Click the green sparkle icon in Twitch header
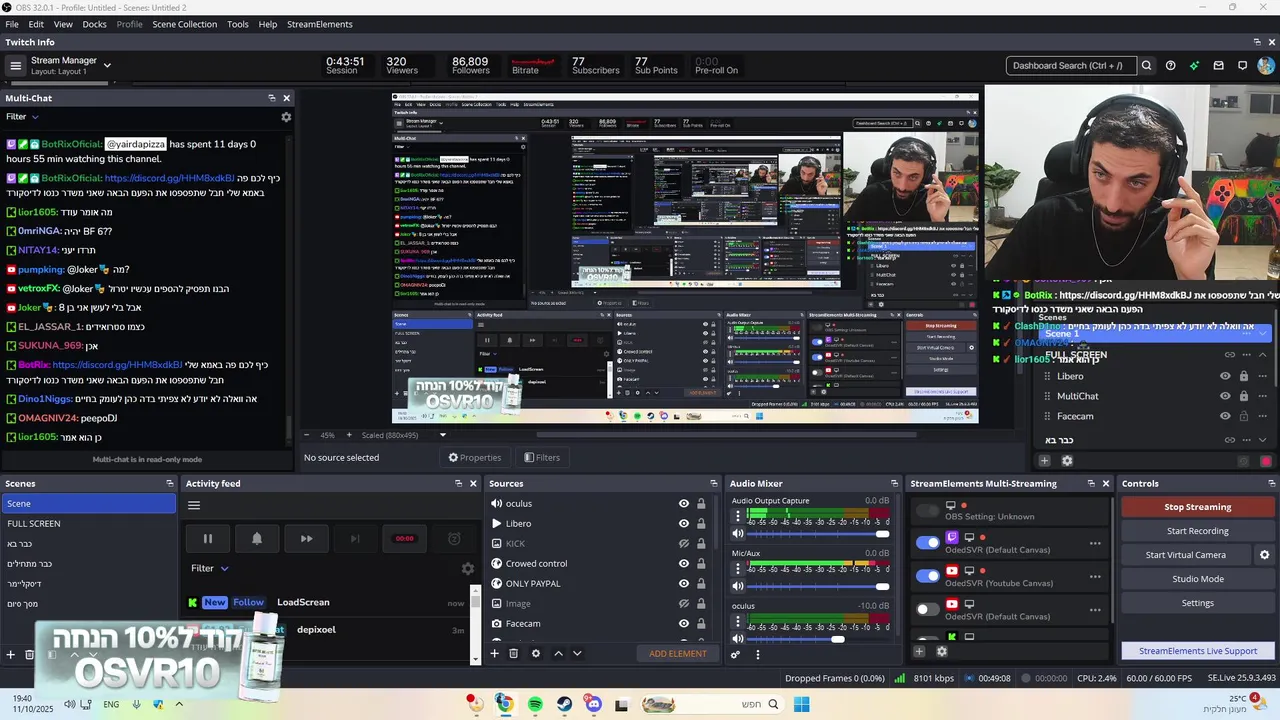Screen dimensions: 1280x720 point(1194,66)
